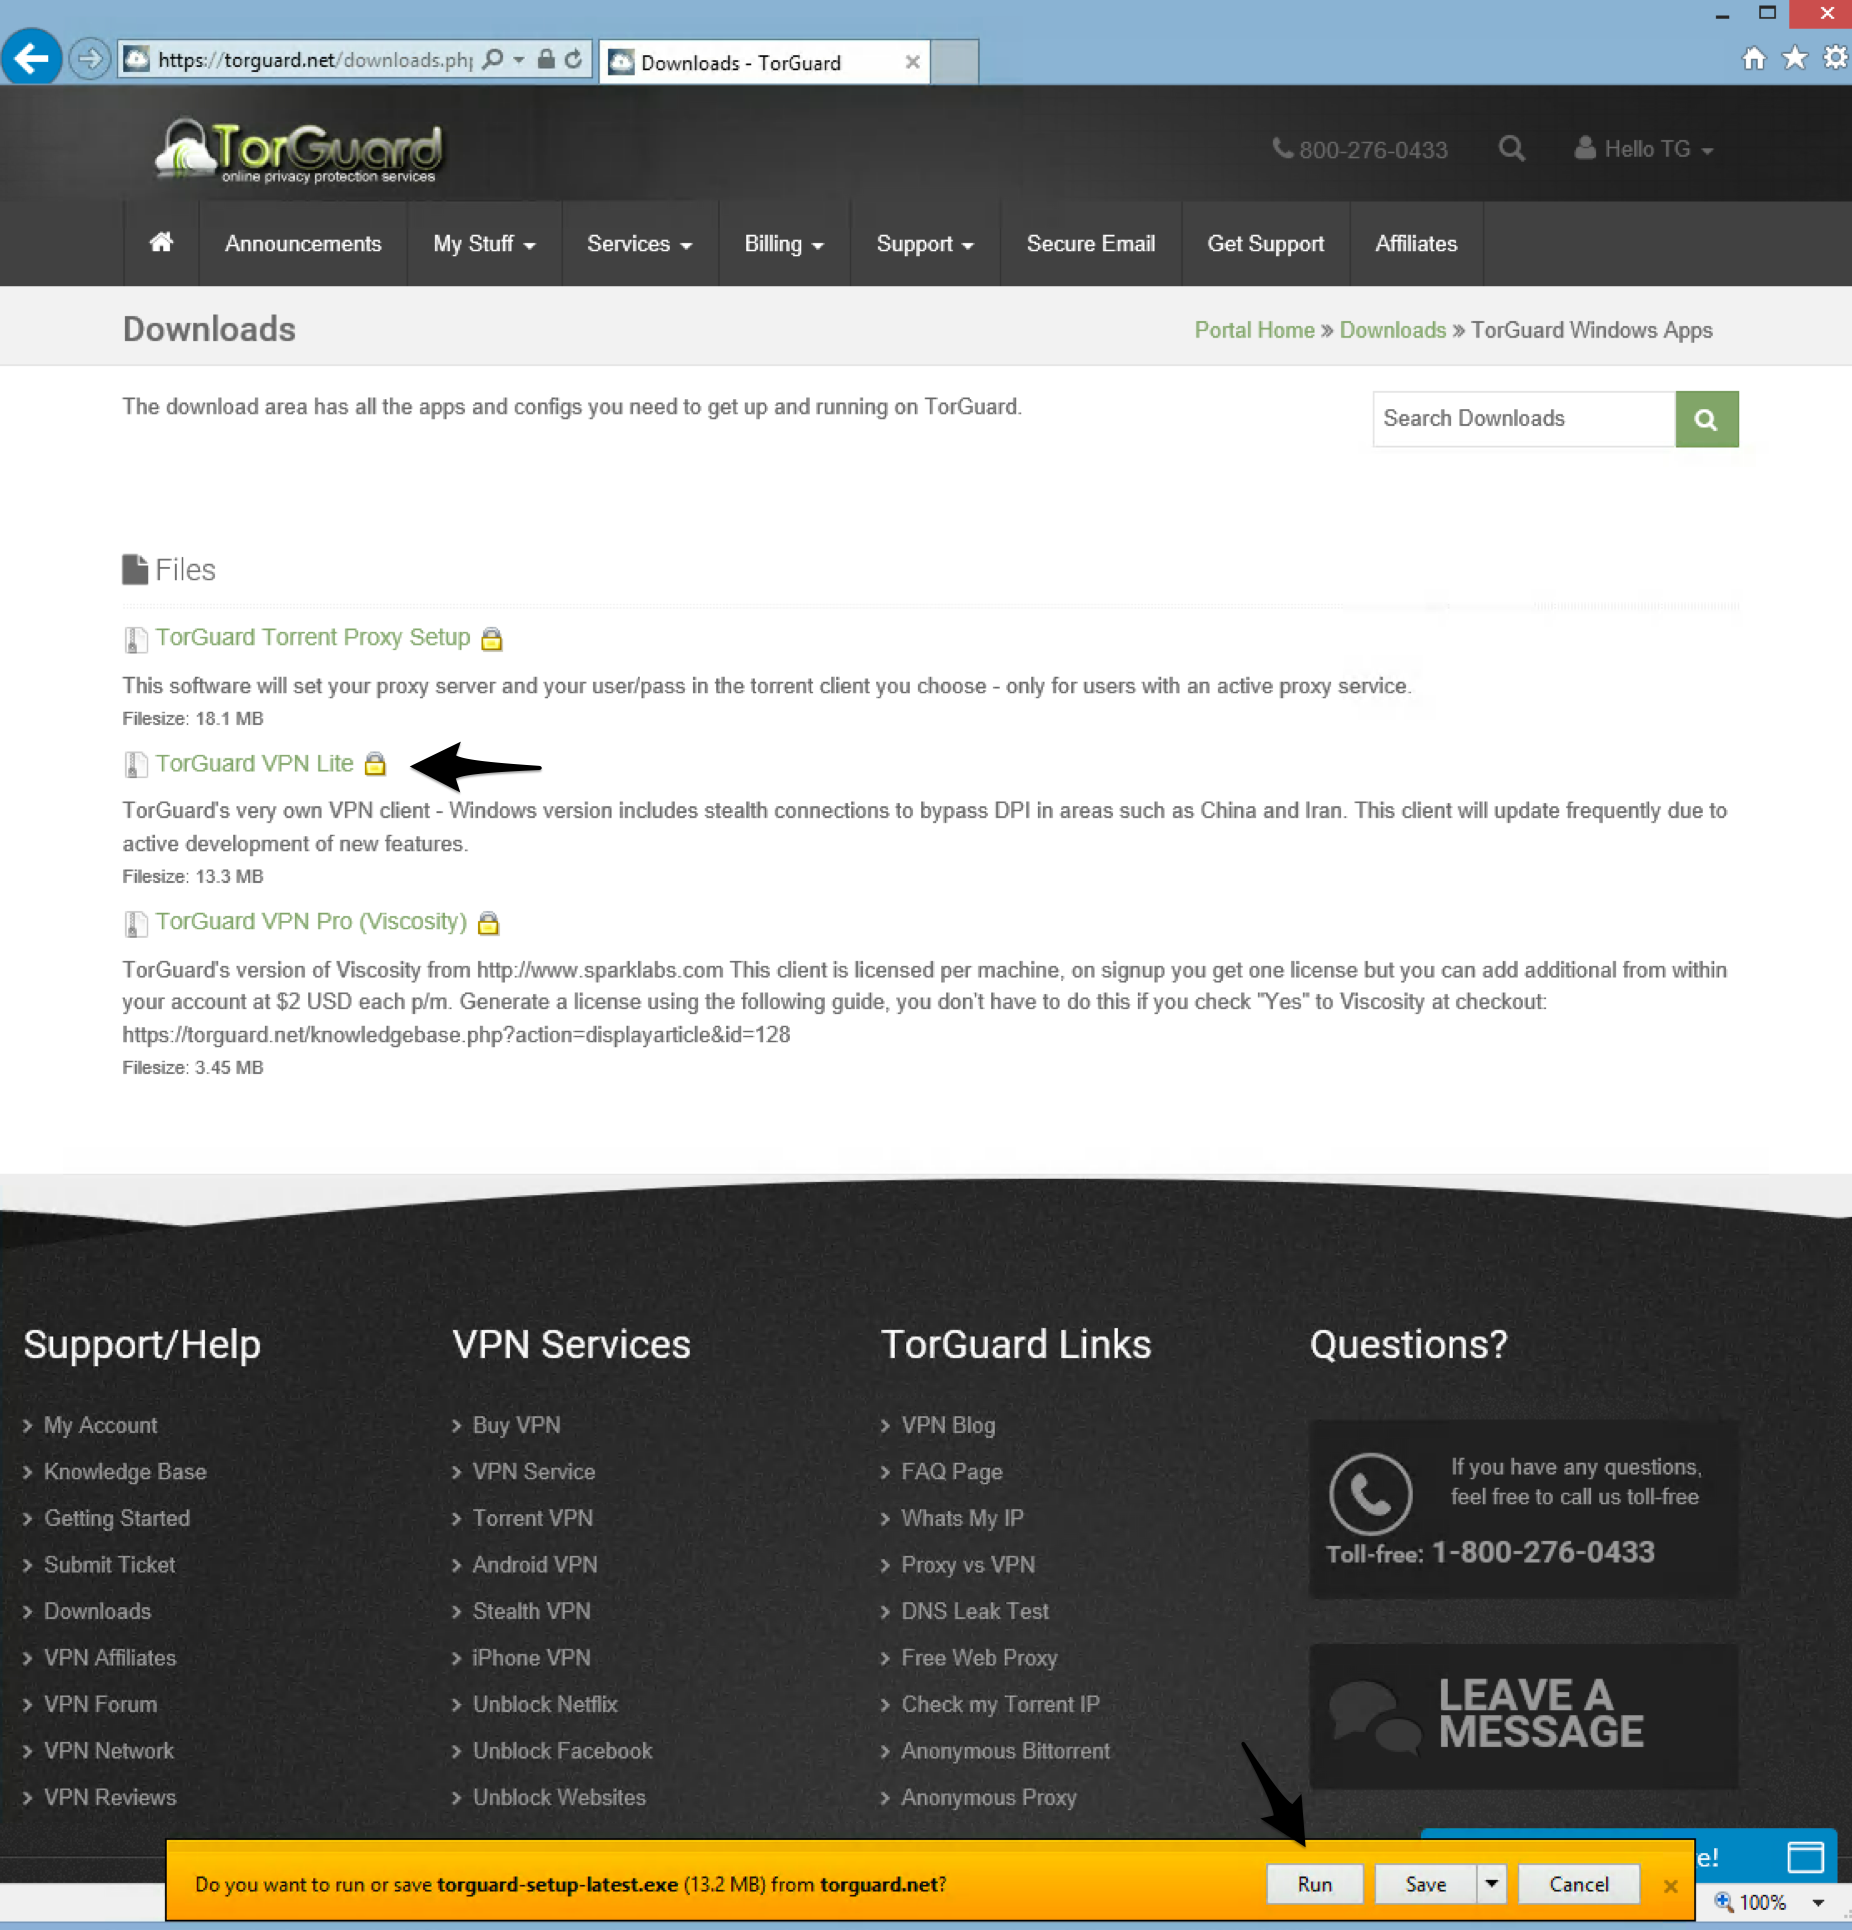Click the phone circle icon in Questions box

click(1370, 1494)
